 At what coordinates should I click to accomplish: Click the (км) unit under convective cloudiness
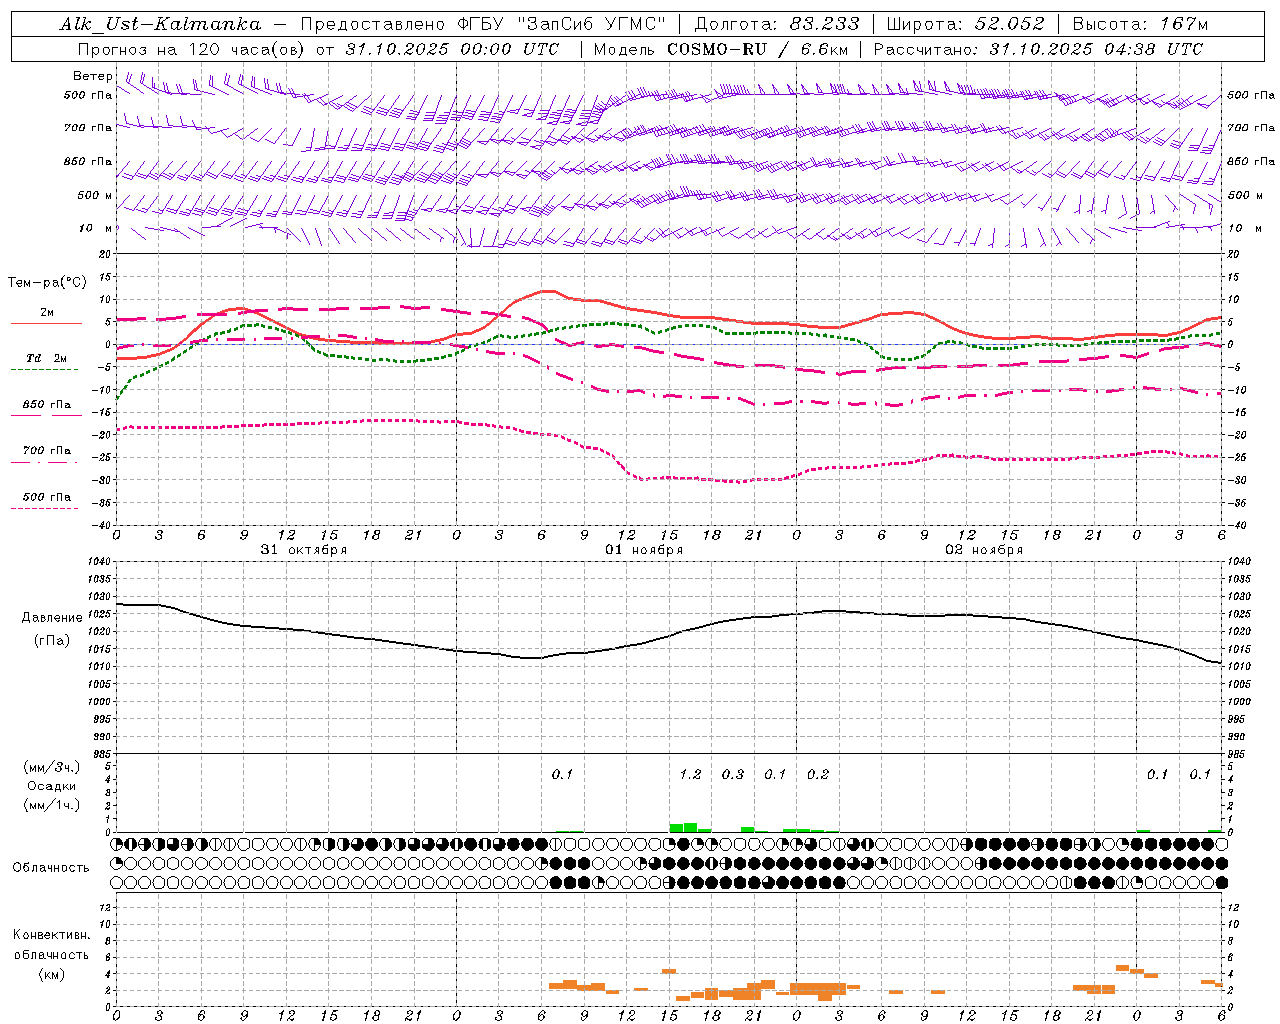[x=51, y=974]
